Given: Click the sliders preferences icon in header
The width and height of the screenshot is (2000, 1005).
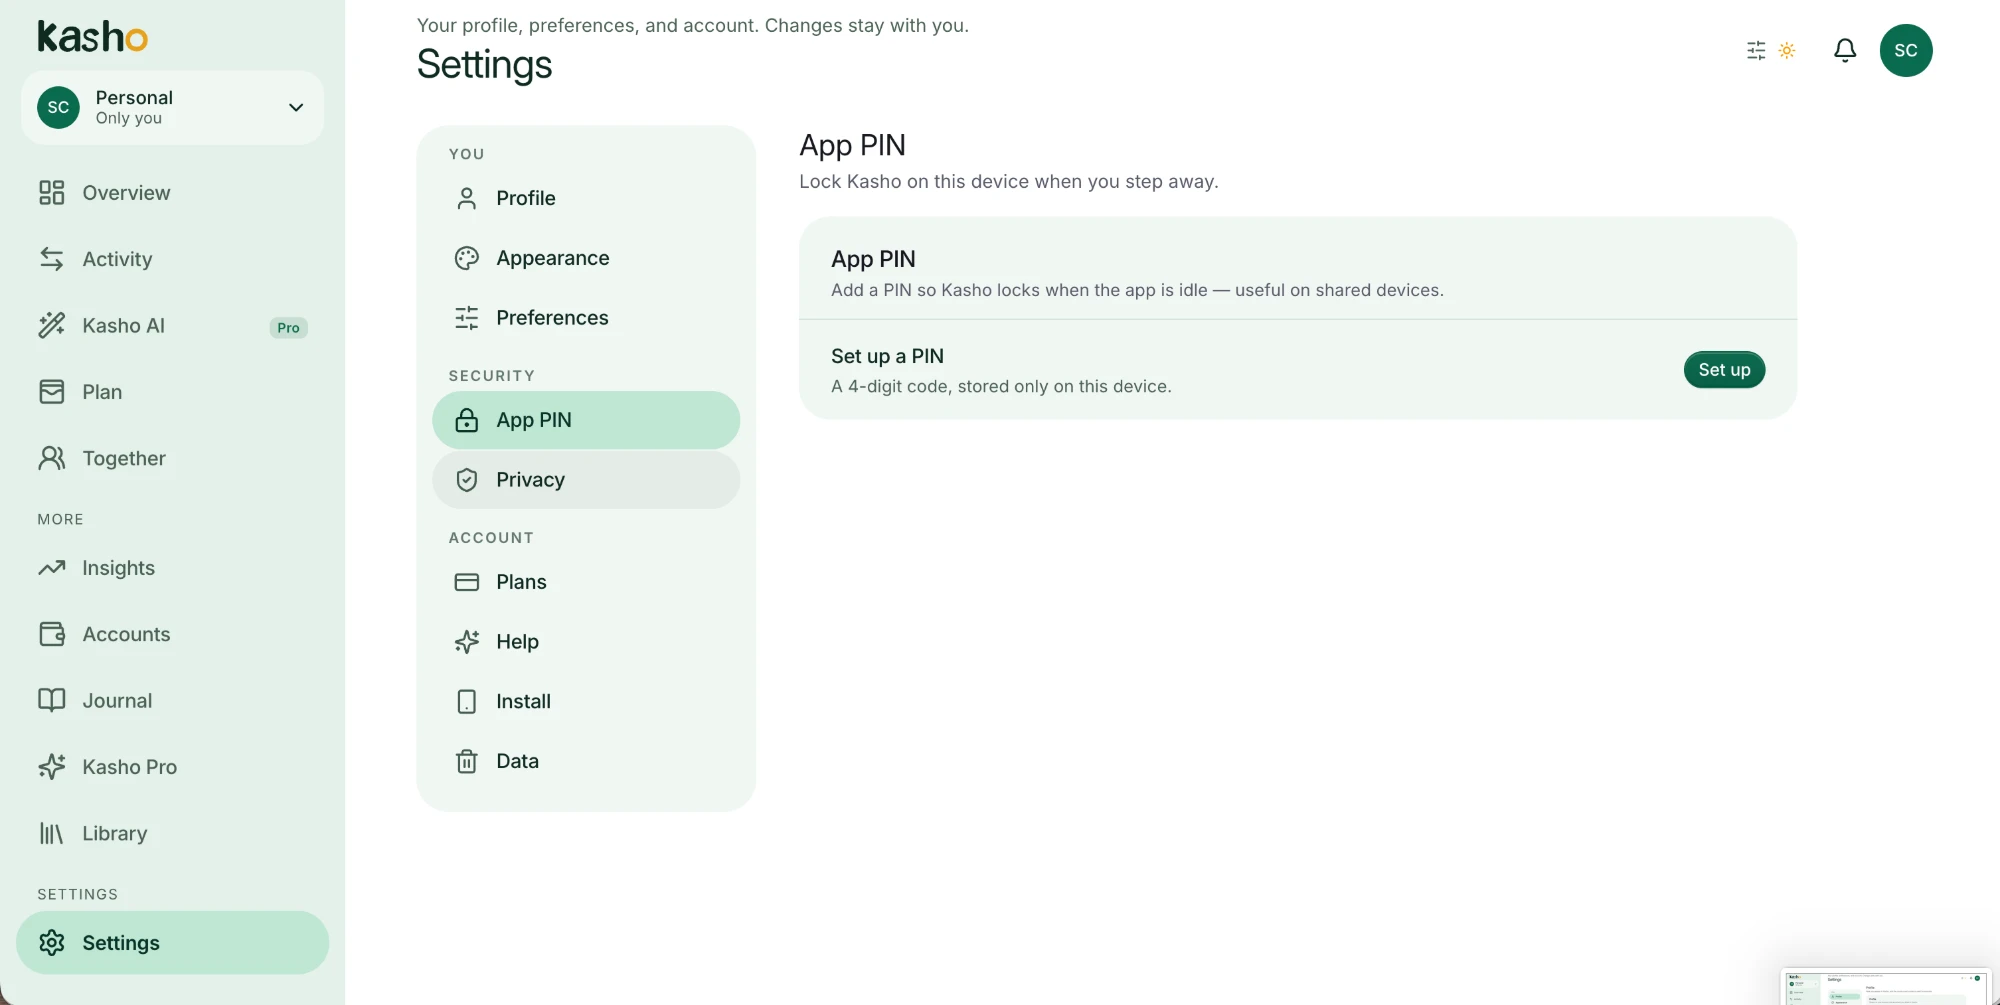Looking at the screenshot, I should pos(1756,50).
